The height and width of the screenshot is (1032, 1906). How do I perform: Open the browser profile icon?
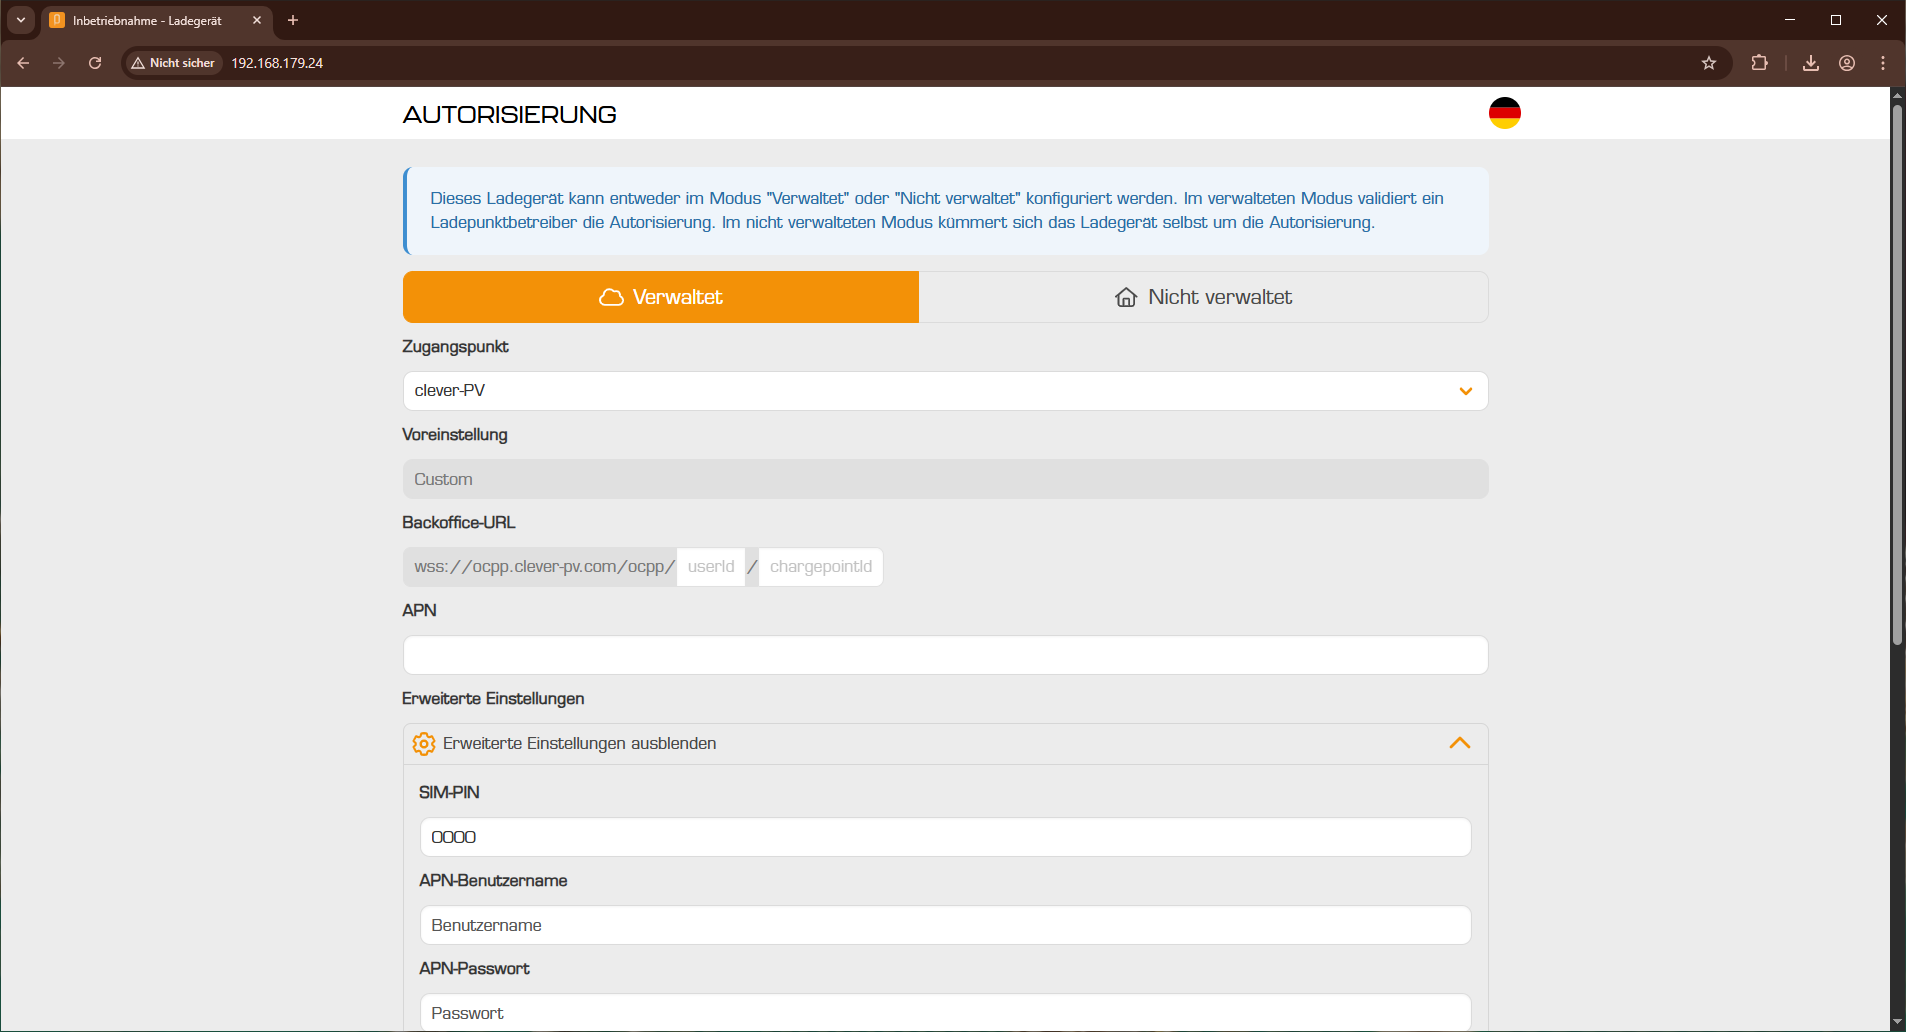click(1846, 63)
